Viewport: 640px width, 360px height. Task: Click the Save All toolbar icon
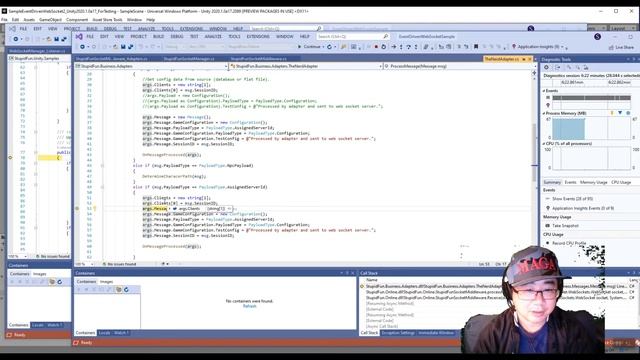[x=130, y=47]
